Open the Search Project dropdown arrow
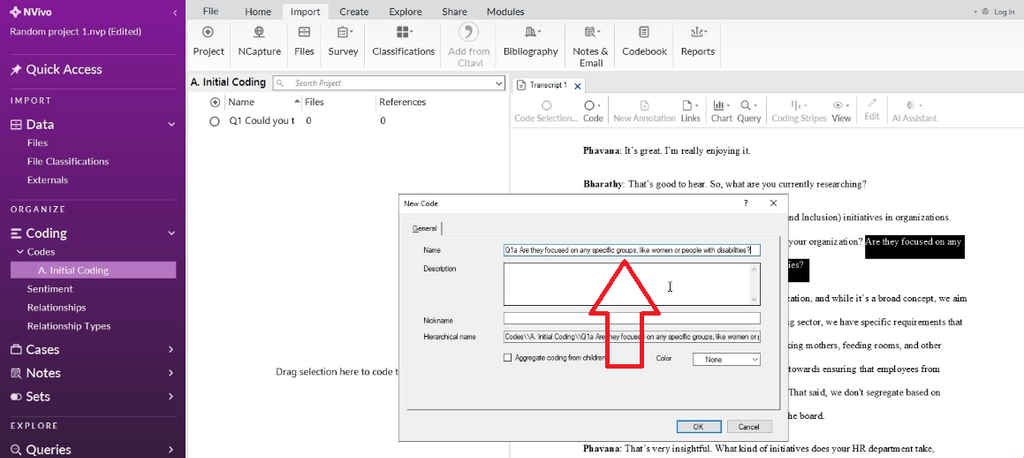Viewport: 1024px width, 458px height. coord(500,84)
